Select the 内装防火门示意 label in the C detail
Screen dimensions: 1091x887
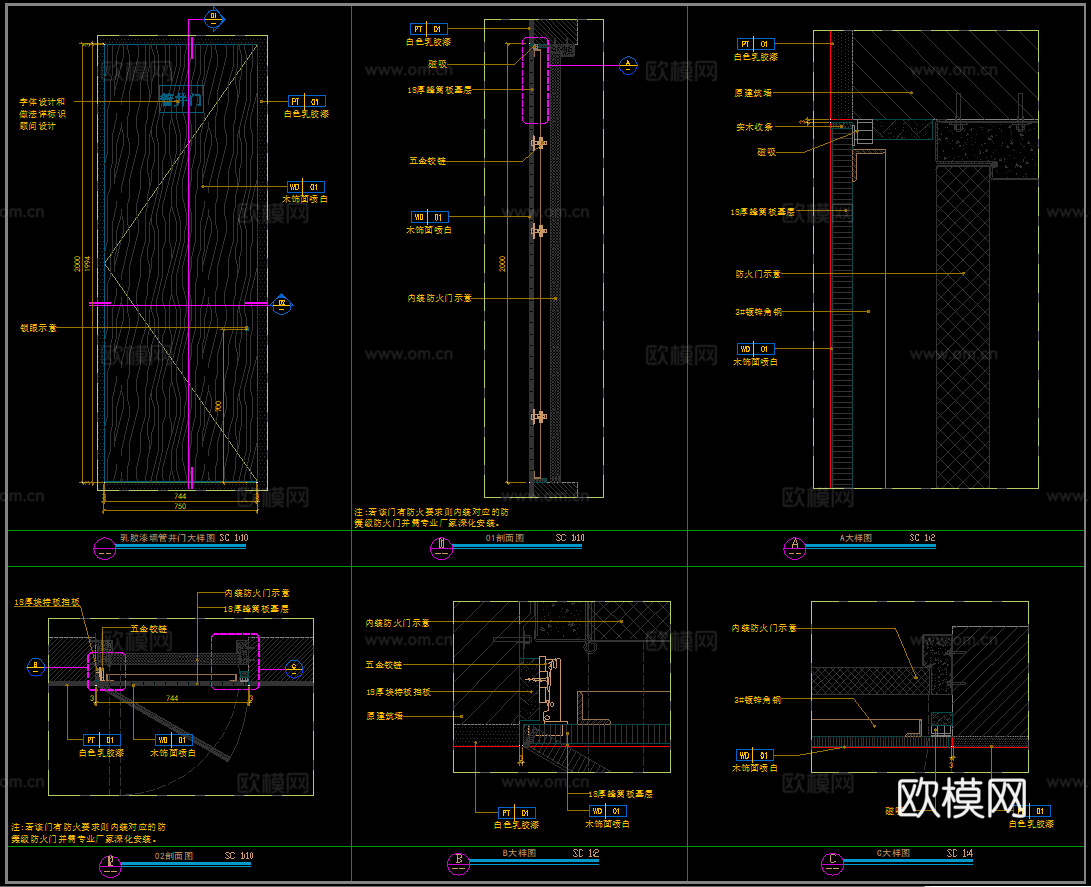pyautogui.click(x=764, y=628)
